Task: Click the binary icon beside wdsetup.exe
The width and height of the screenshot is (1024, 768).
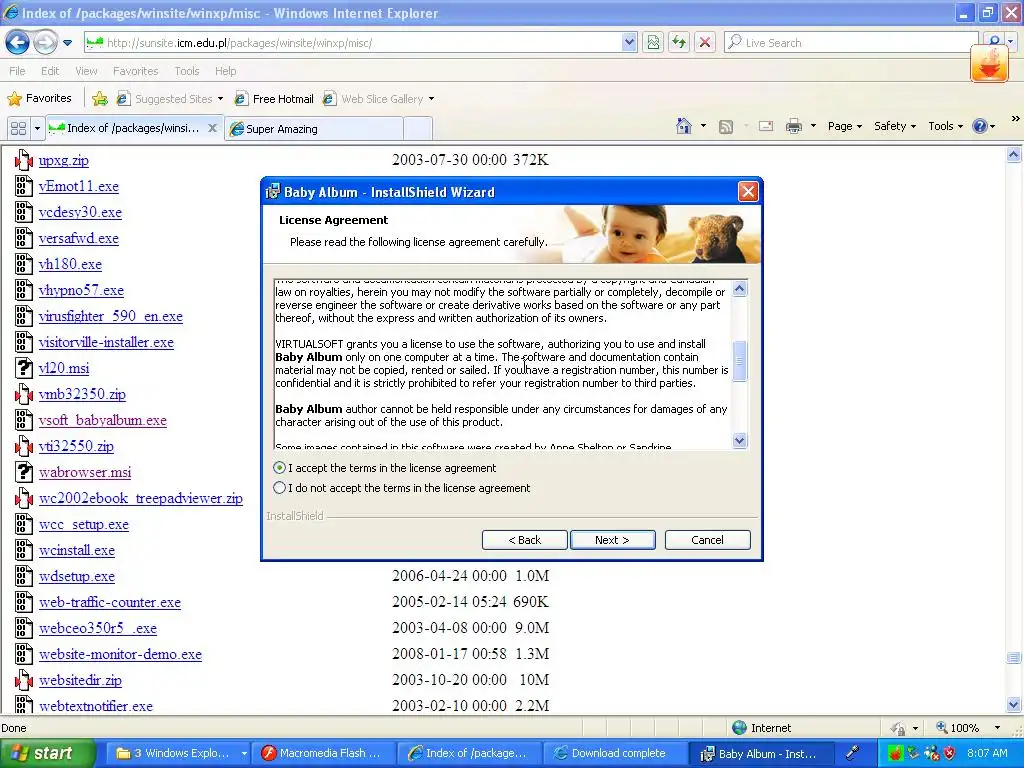Action: click(24, 576)
